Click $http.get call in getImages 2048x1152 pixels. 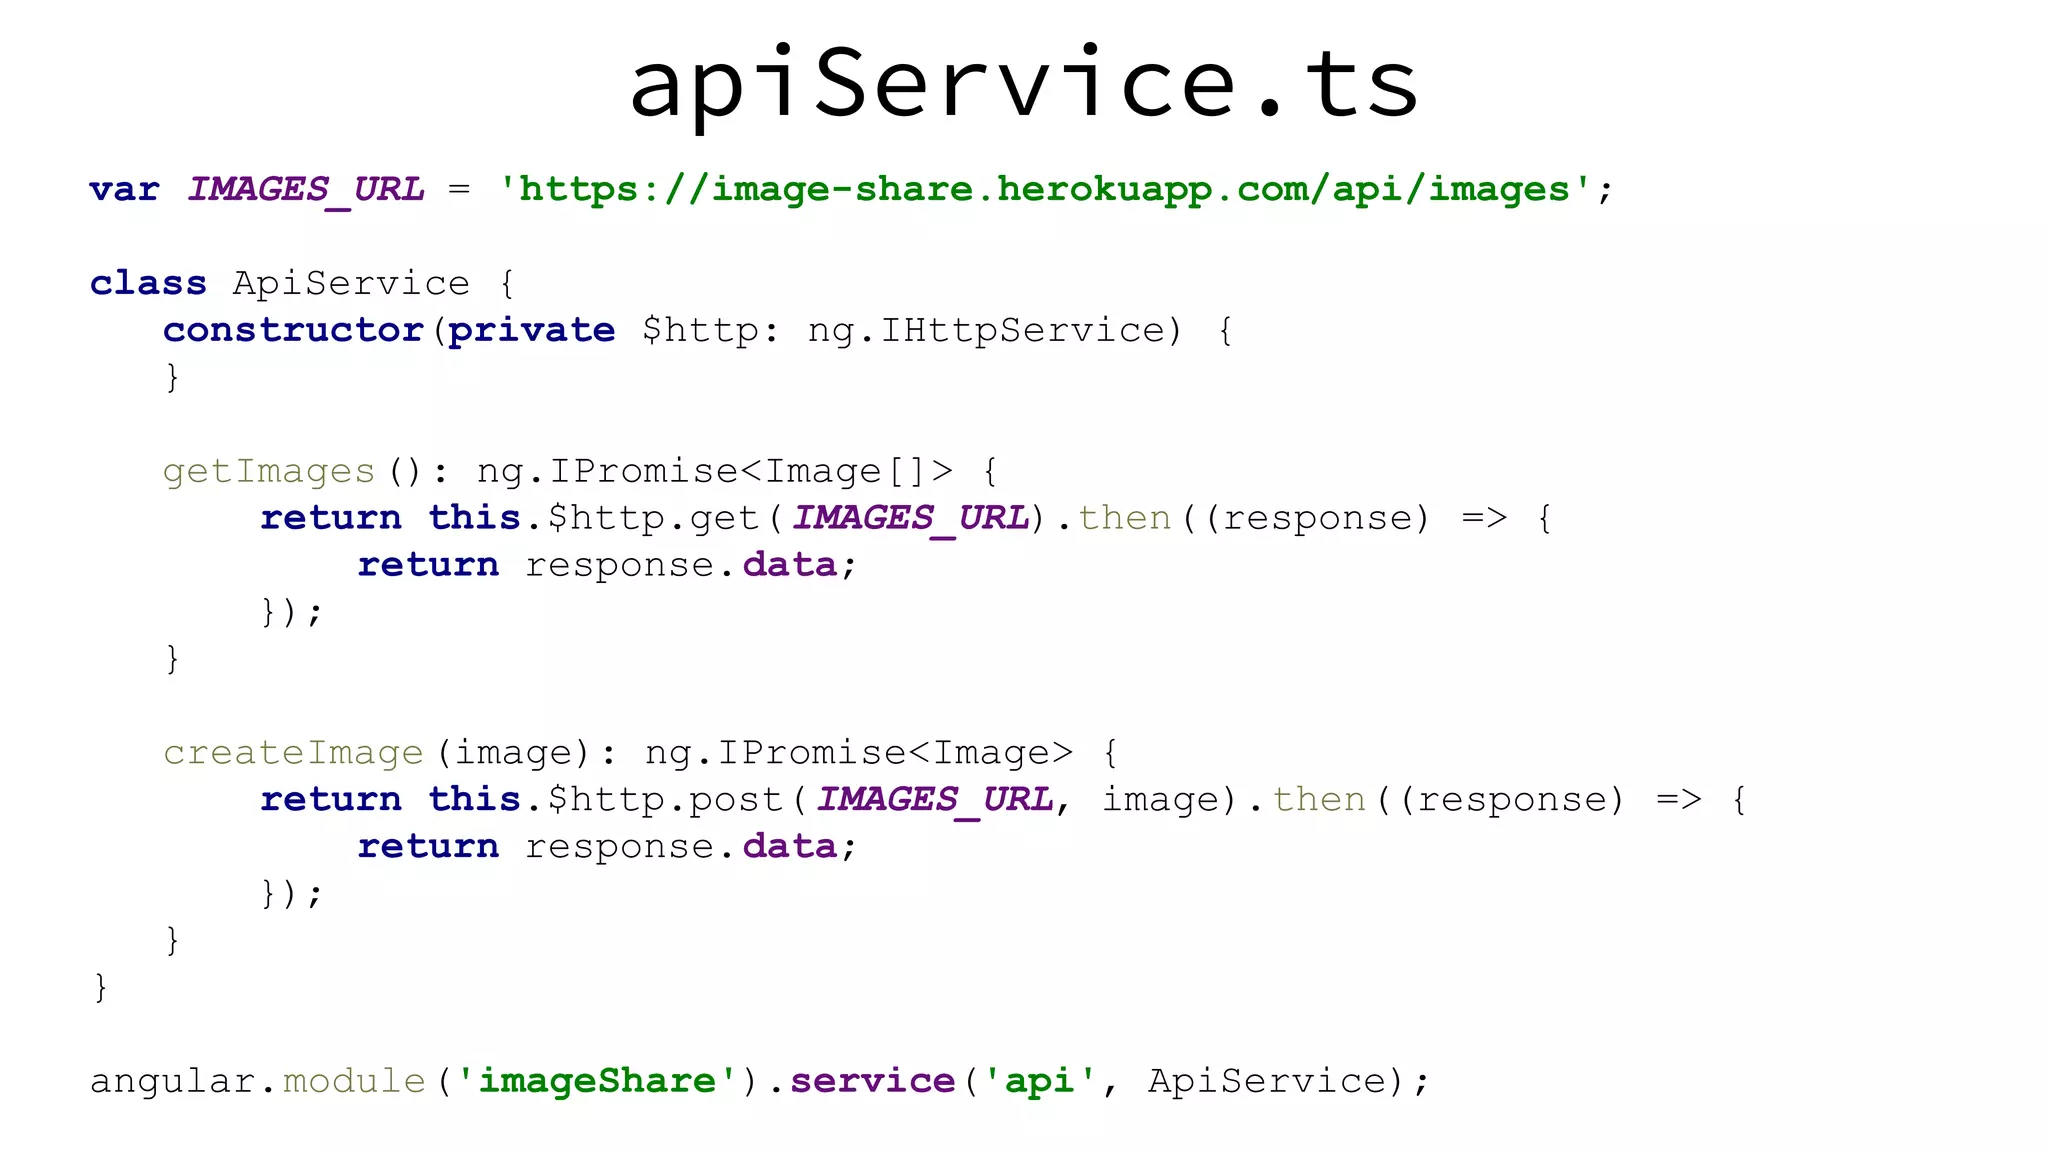652,518
